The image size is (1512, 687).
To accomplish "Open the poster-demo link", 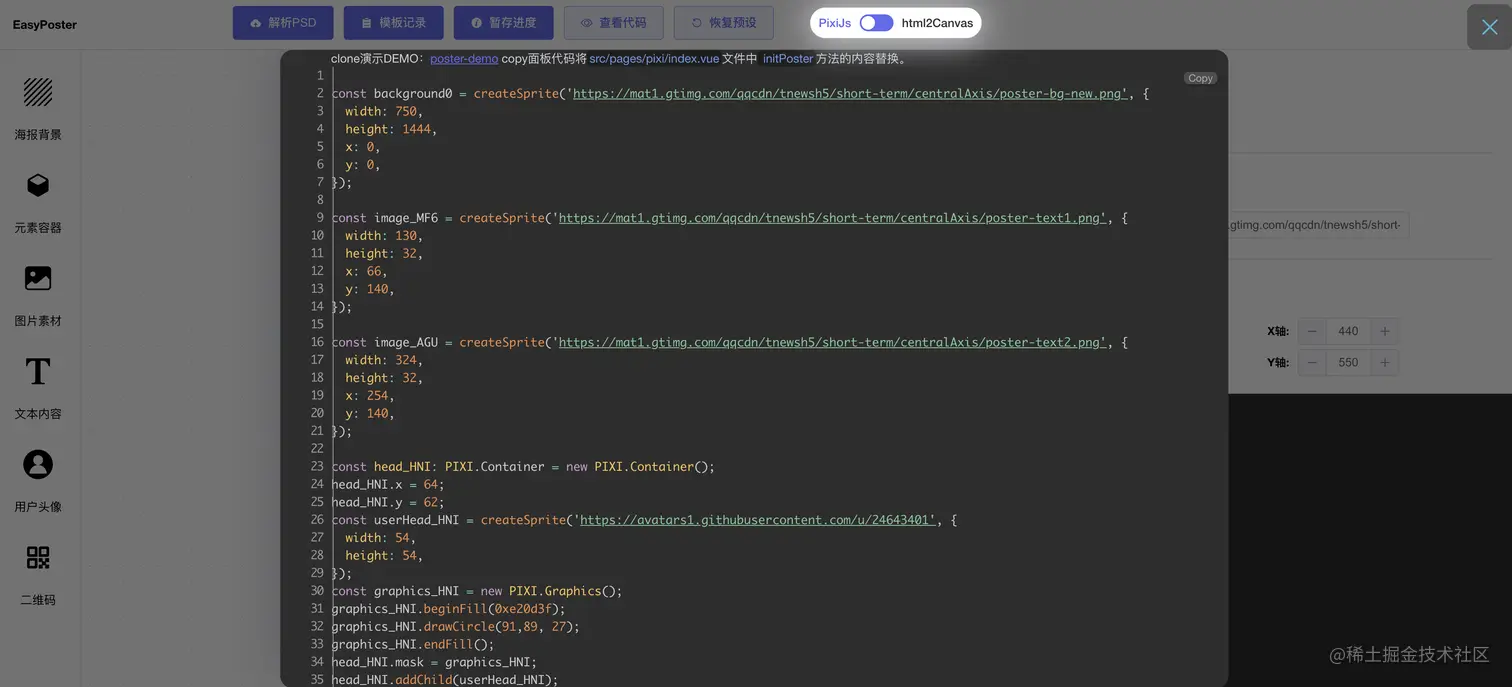I will point(464,59).
